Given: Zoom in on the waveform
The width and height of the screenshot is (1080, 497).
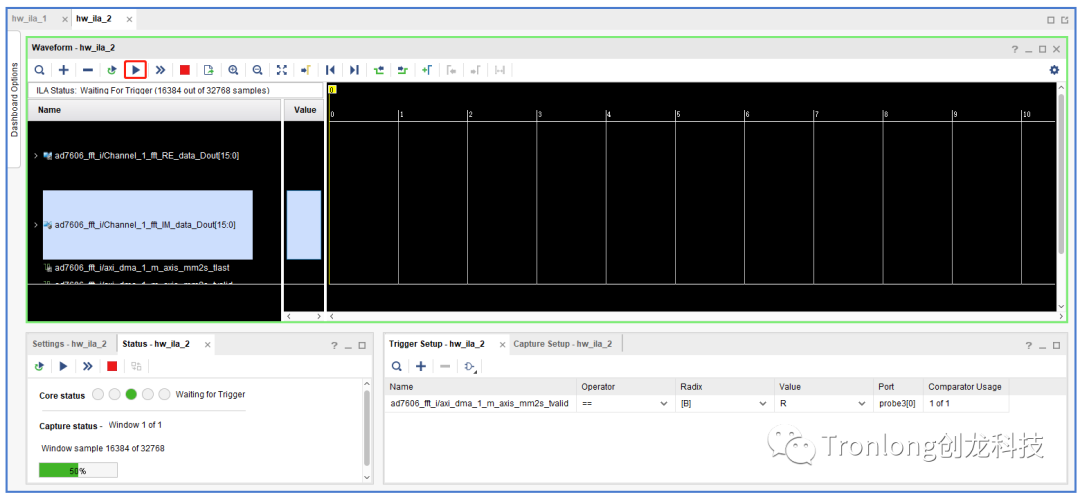Looking at the screenshot, I should 233,70.
